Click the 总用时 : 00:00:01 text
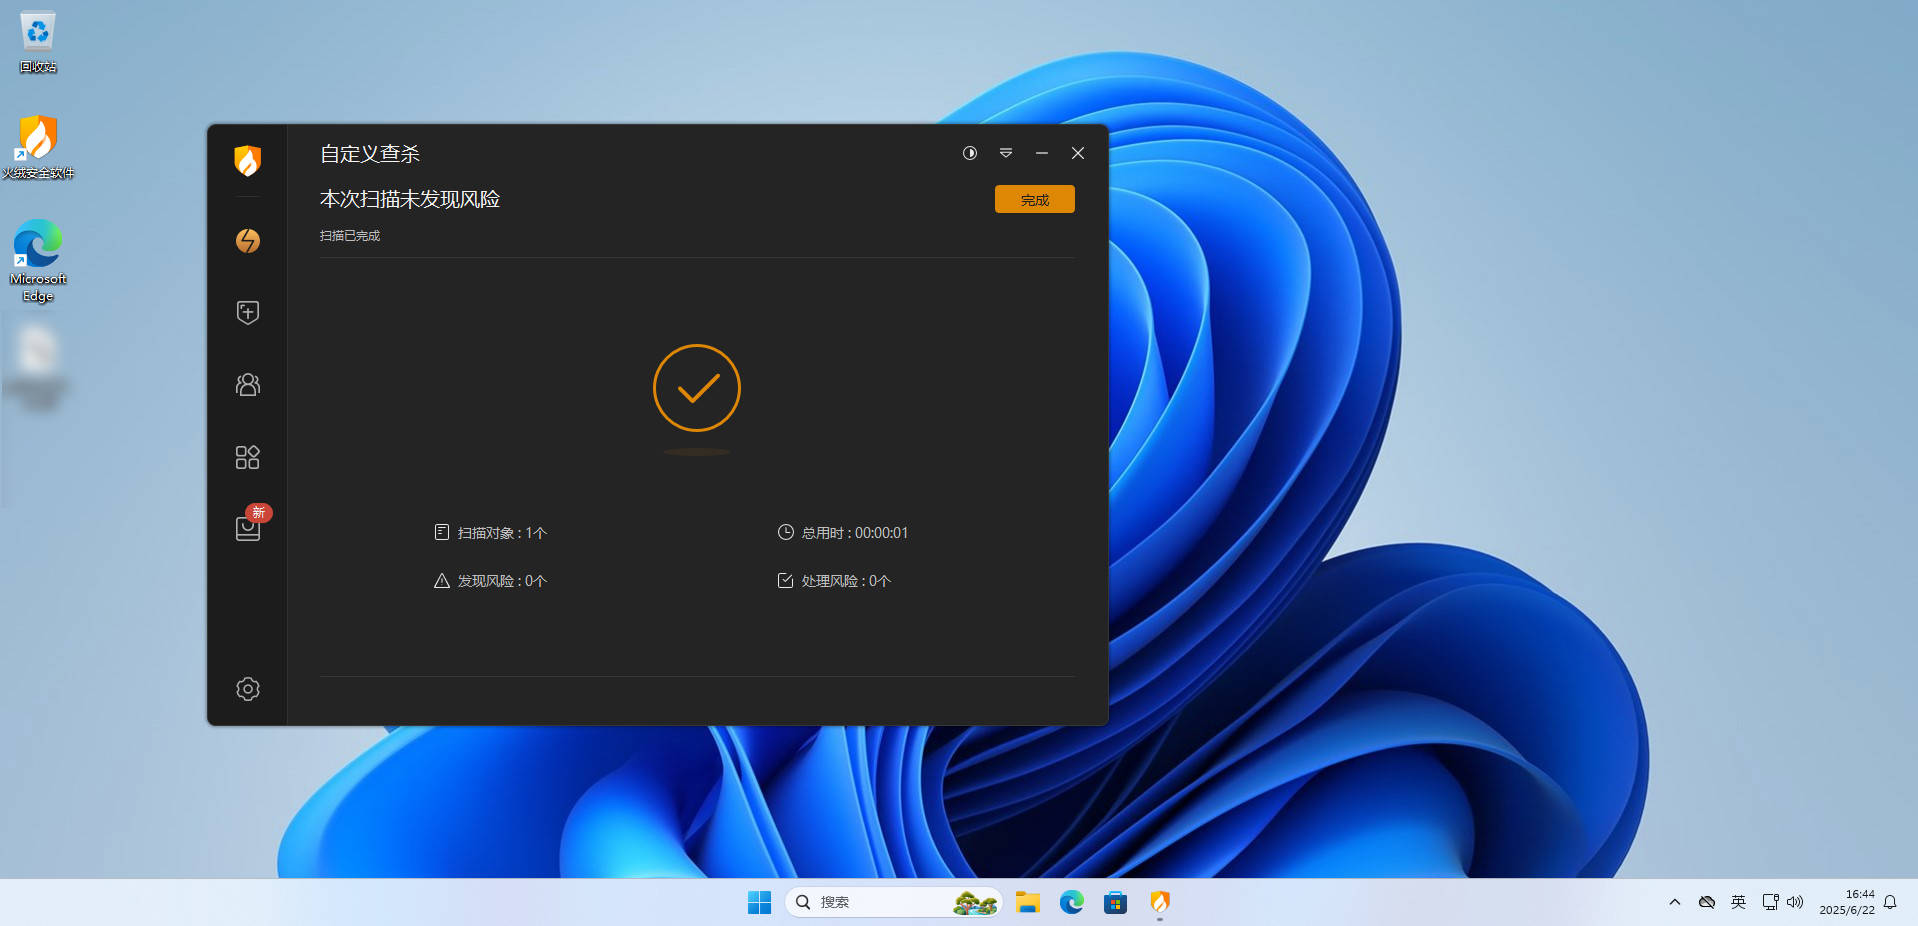The image size is (1918, 926). pyautogui.click(x=855, y=533)
